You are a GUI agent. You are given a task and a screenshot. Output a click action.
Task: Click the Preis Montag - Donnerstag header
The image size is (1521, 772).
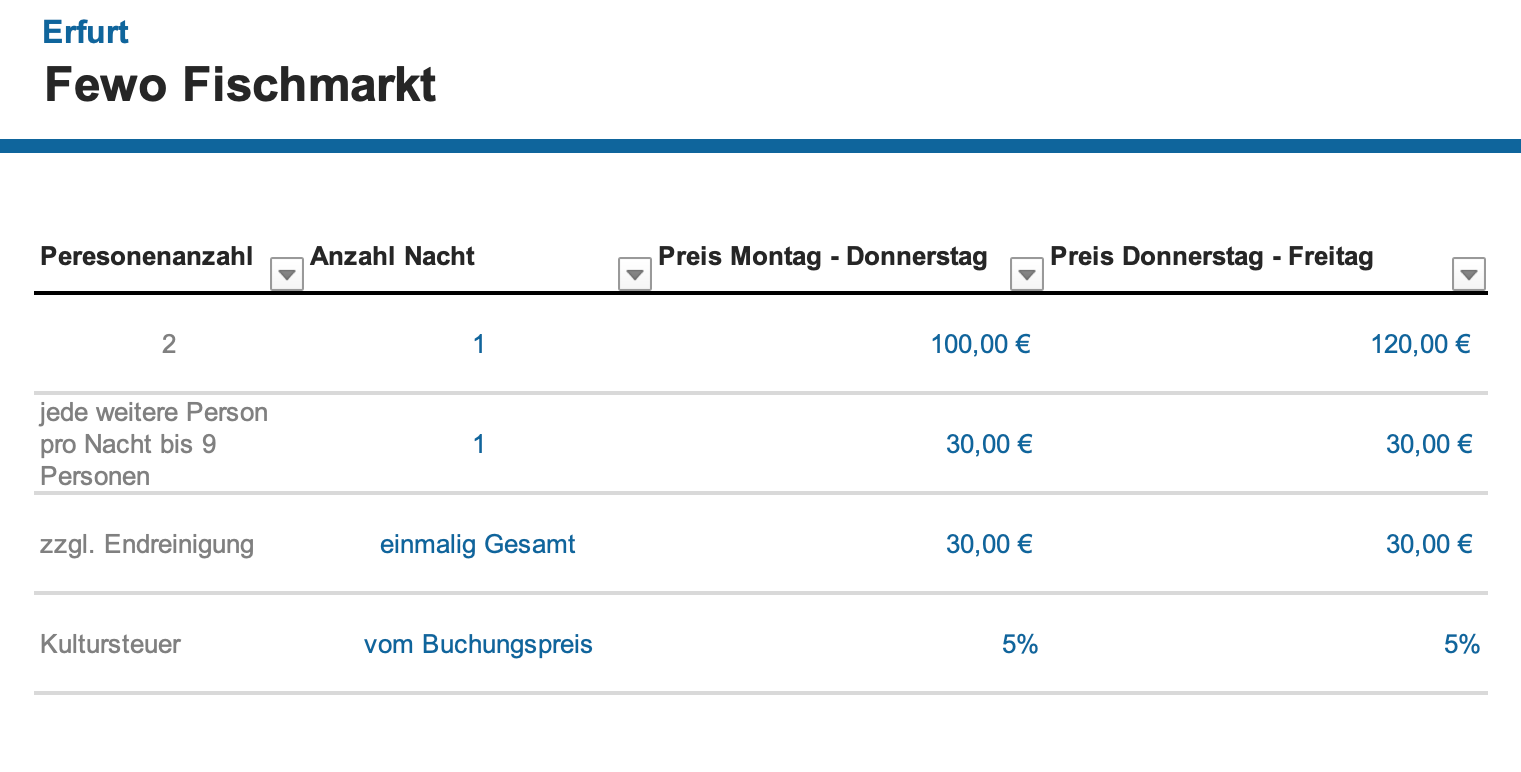coord(822,257)
